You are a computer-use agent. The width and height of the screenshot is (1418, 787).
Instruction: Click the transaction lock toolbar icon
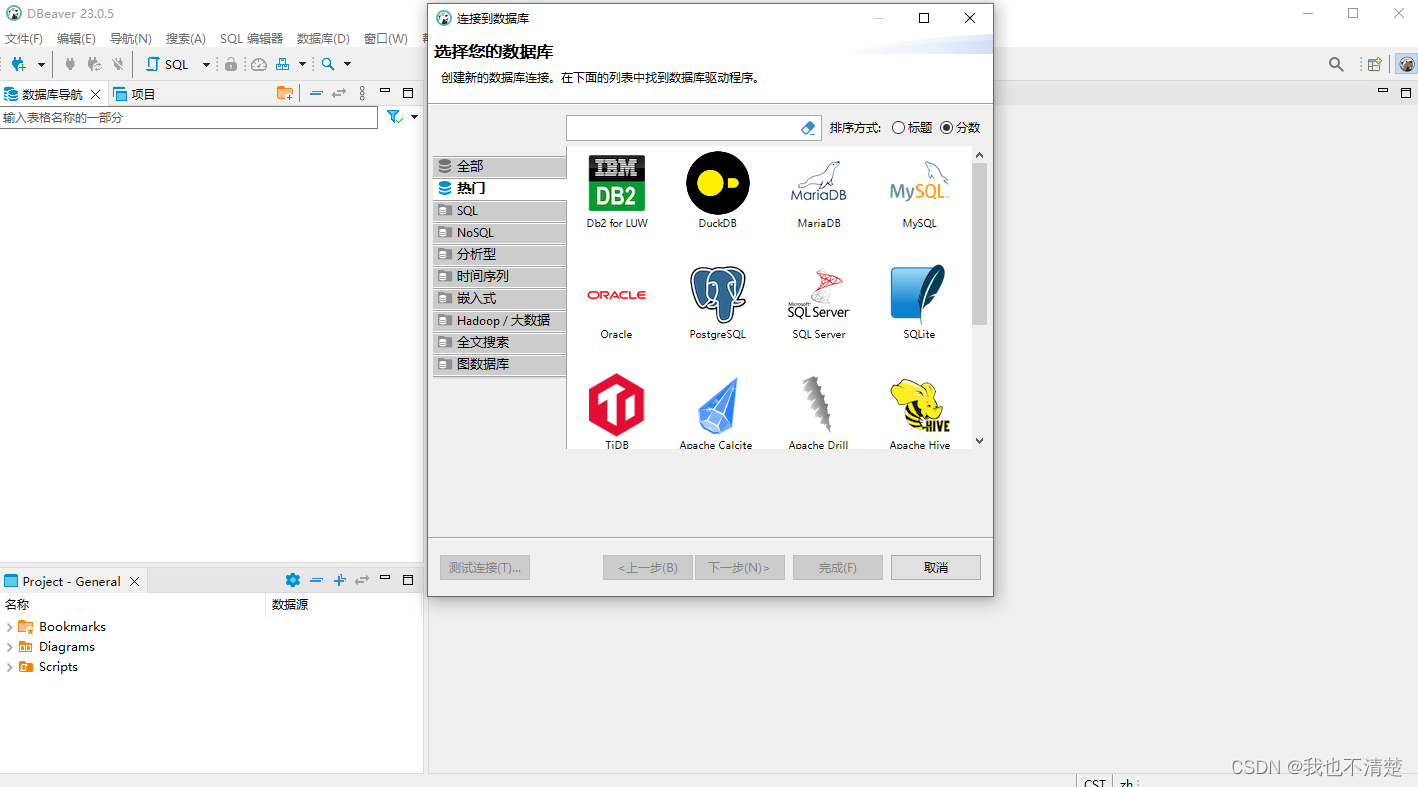point(231,64)
